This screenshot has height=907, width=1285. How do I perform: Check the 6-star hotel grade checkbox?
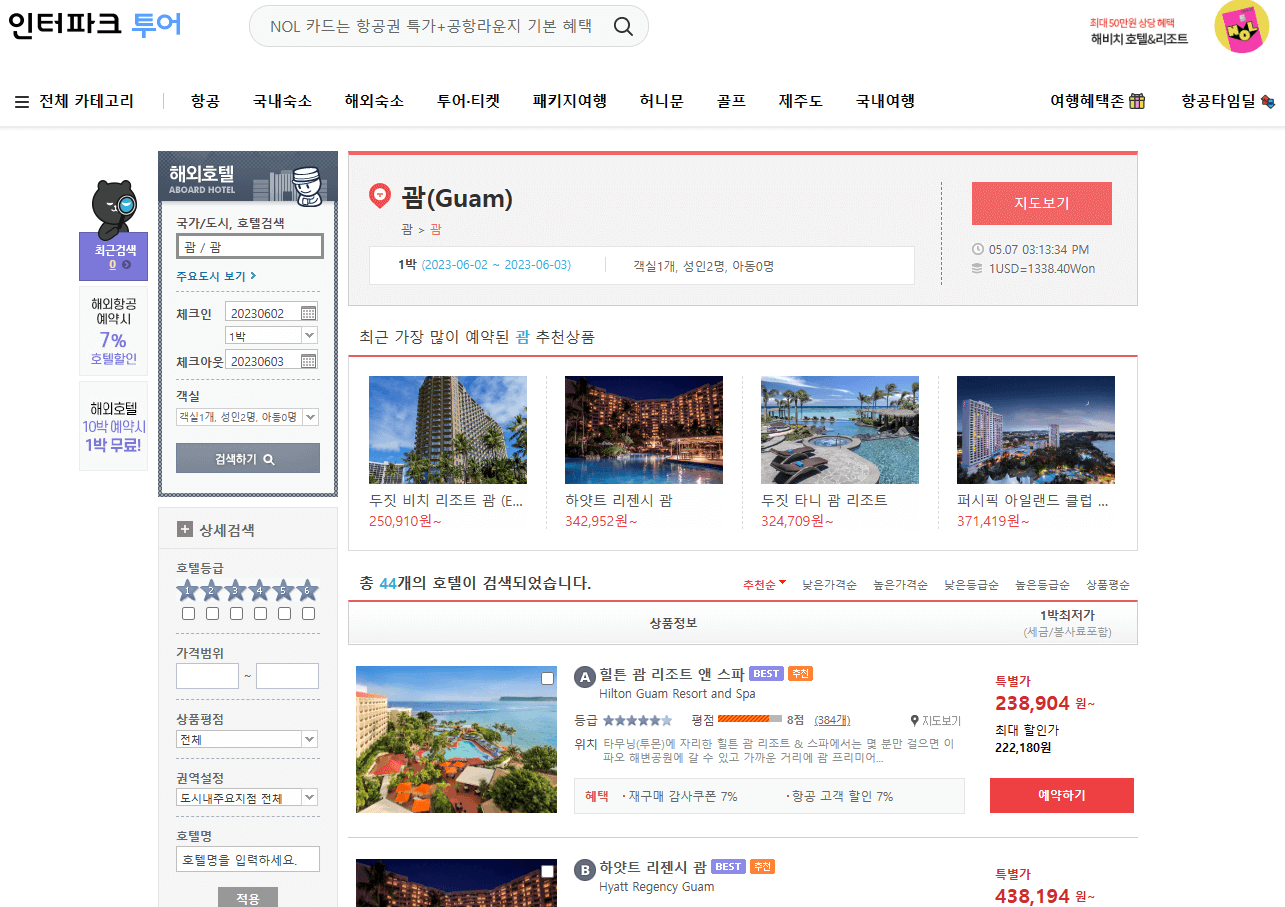pos(308,614)
